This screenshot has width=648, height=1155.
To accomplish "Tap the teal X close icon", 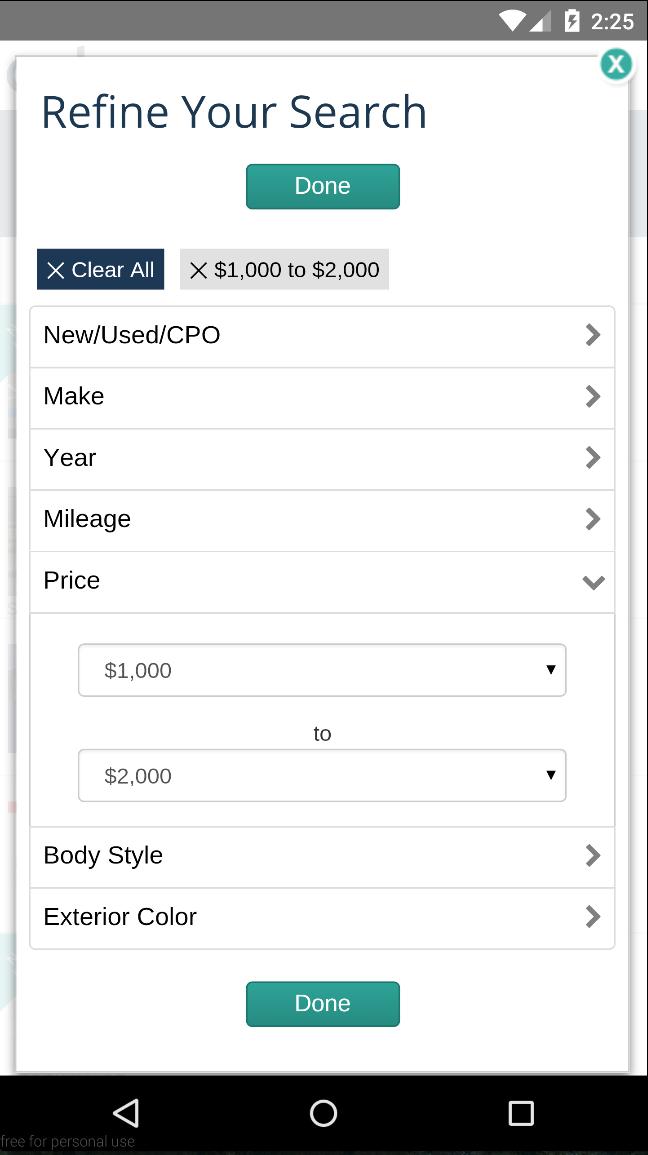I will (x=616, y=64).
